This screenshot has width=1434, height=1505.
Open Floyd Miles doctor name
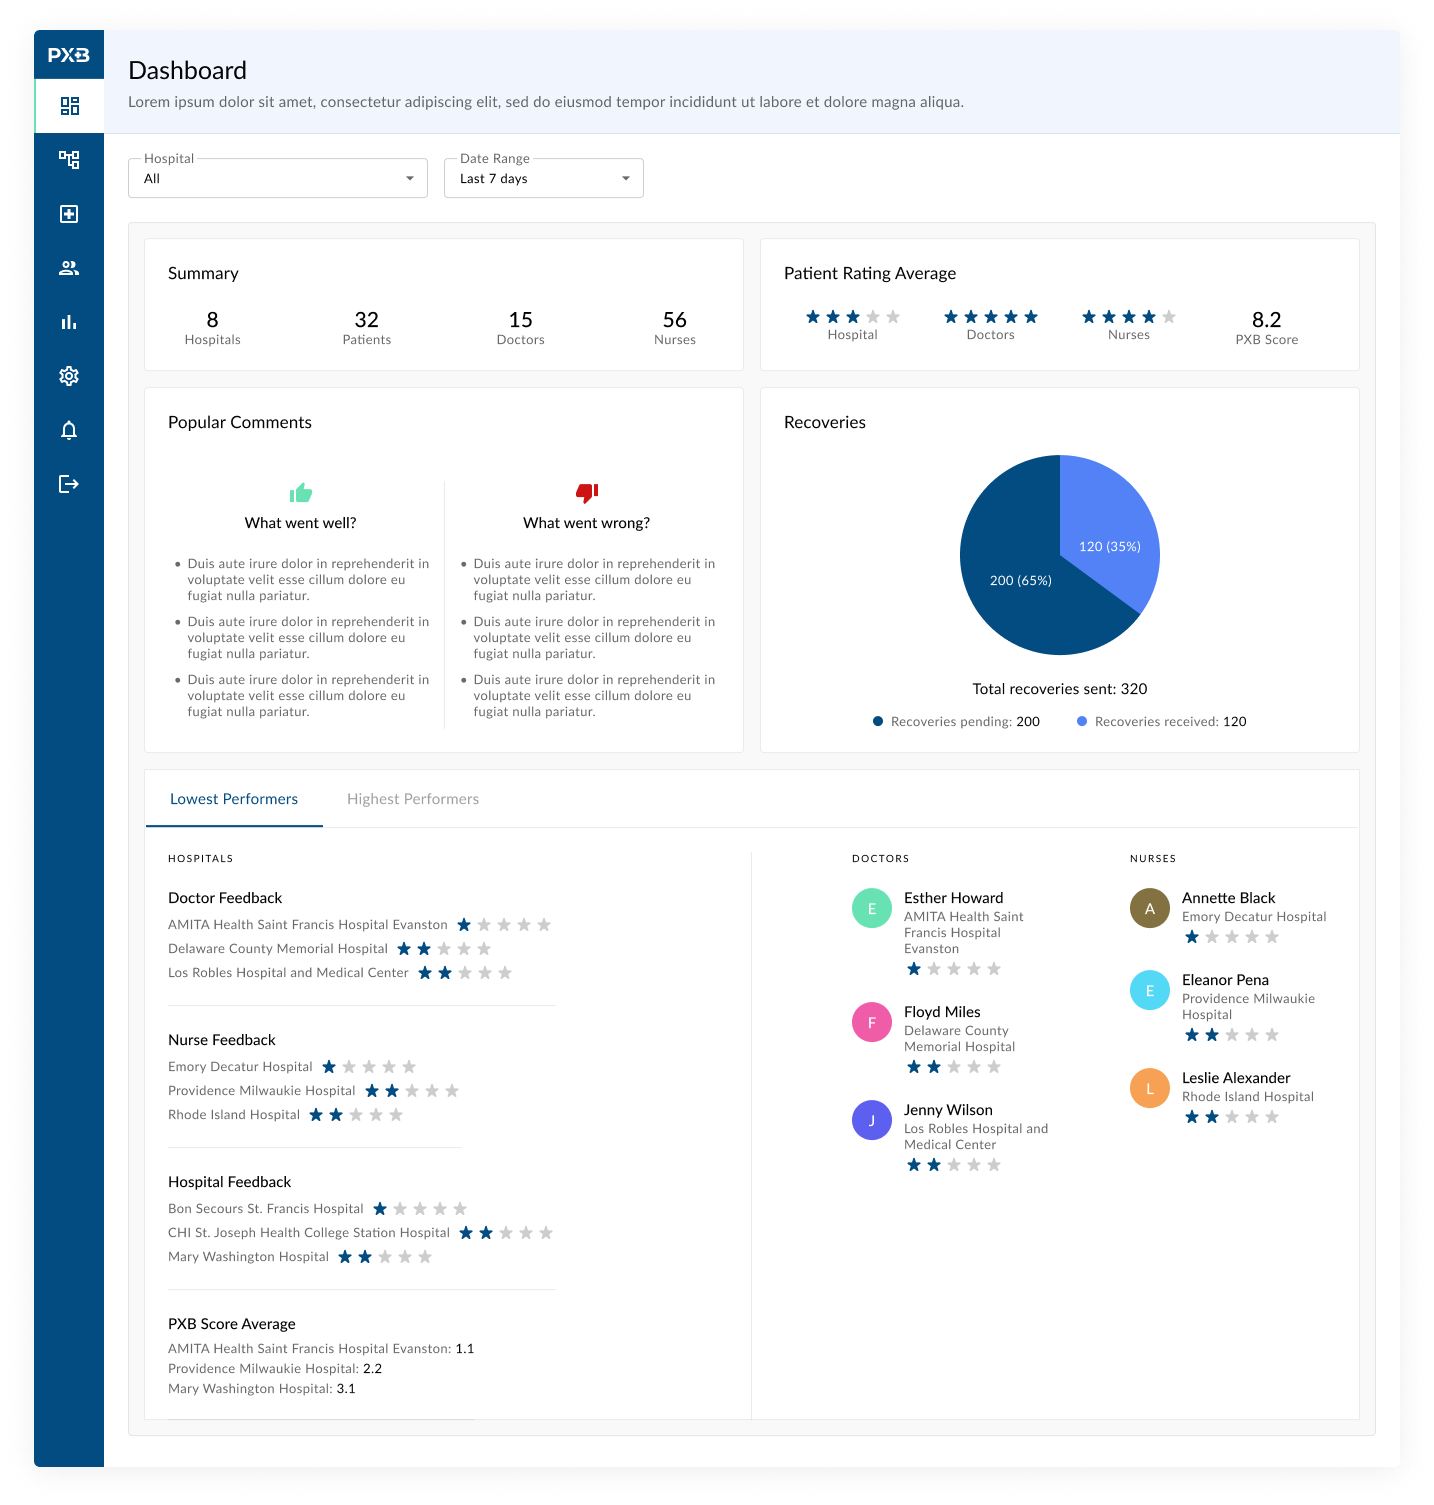click(x=942, y=1012)
